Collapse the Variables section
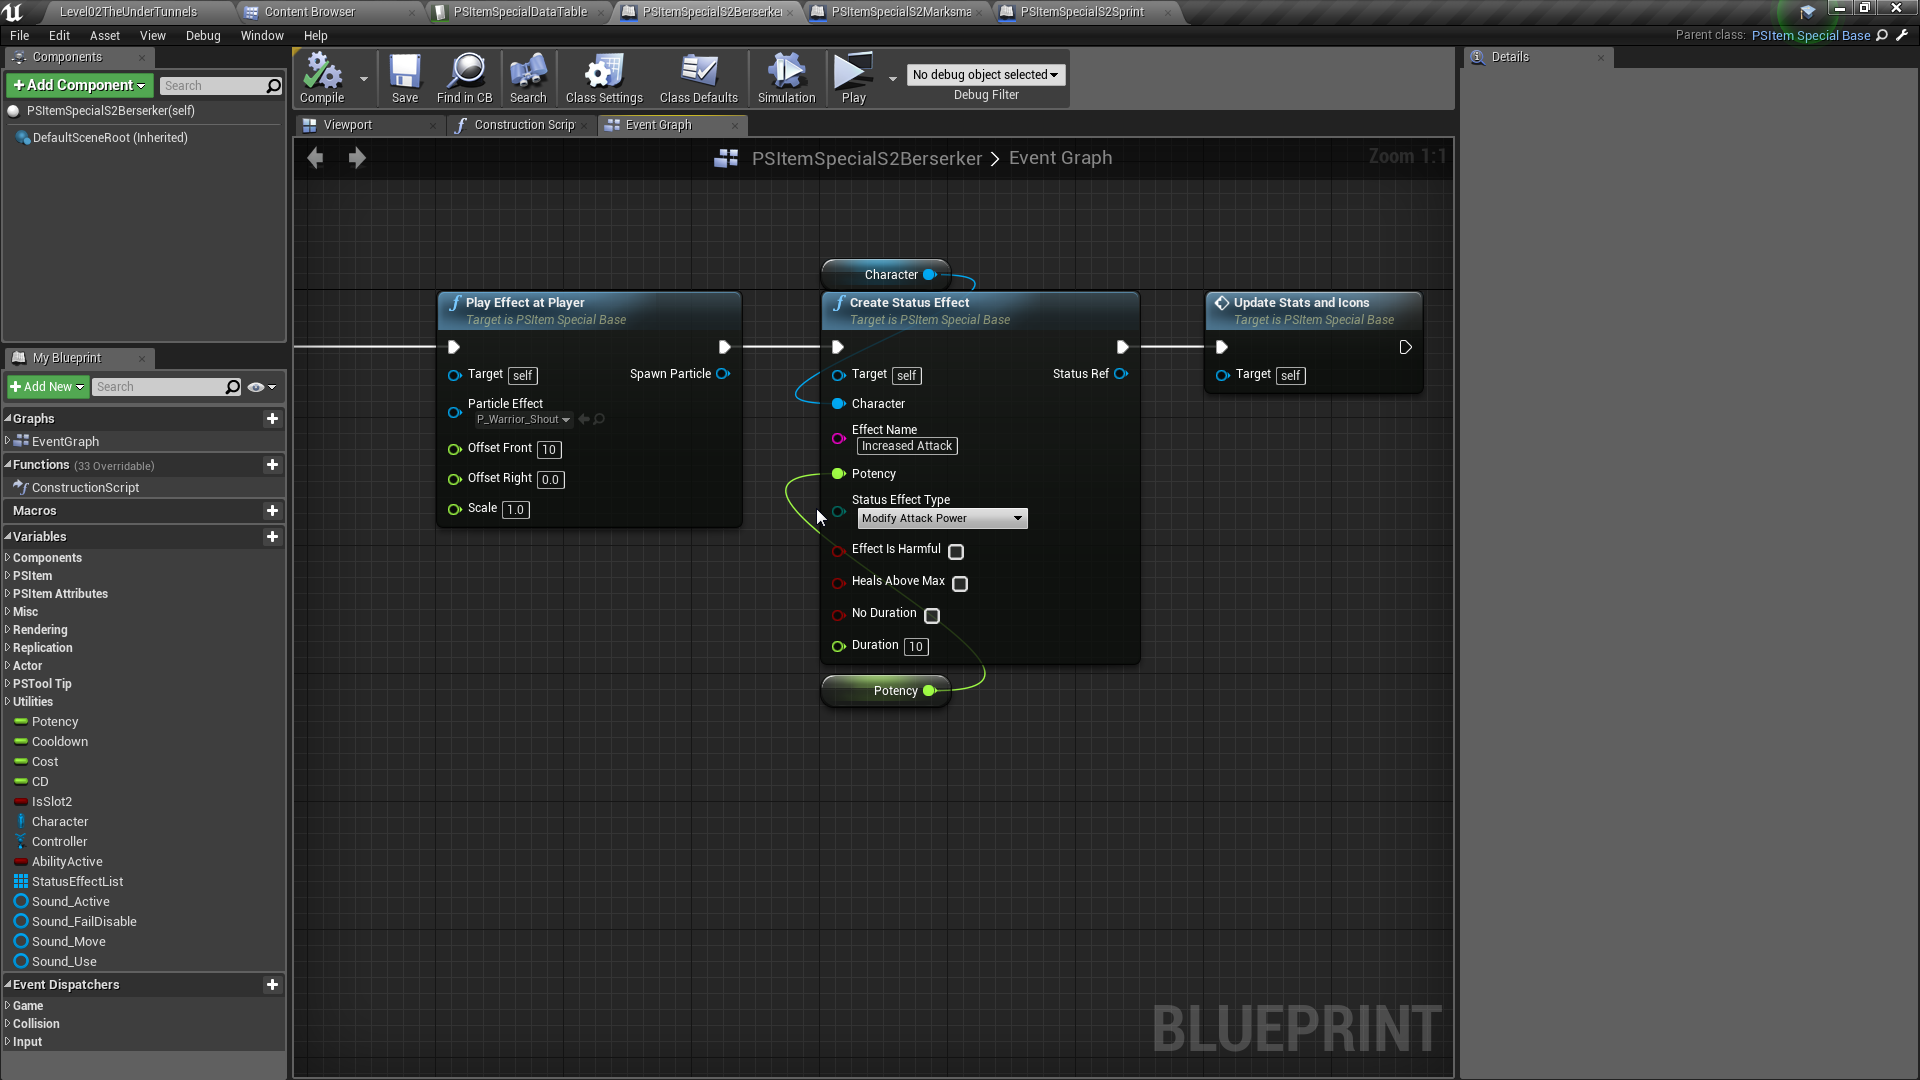The height and width of the screenshot is (1080, 1920). click(x=8, y=537)
